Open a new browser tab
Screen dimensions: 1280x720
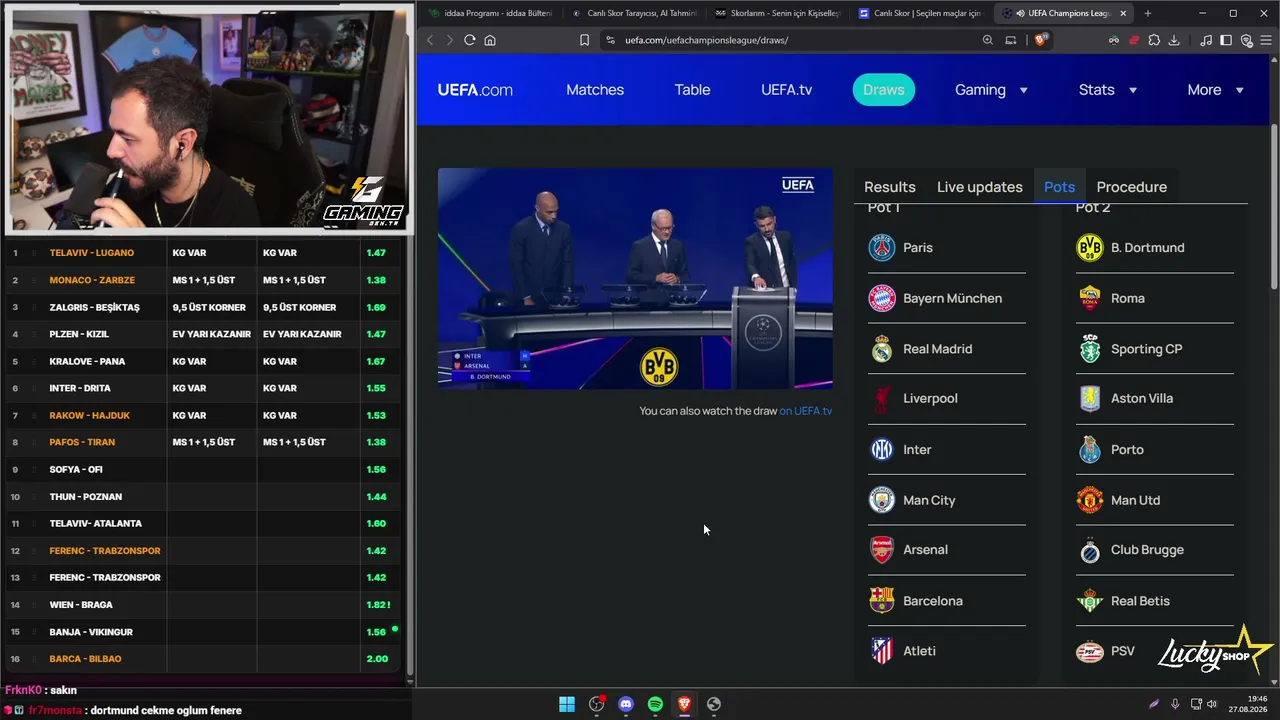[1147, 13]
